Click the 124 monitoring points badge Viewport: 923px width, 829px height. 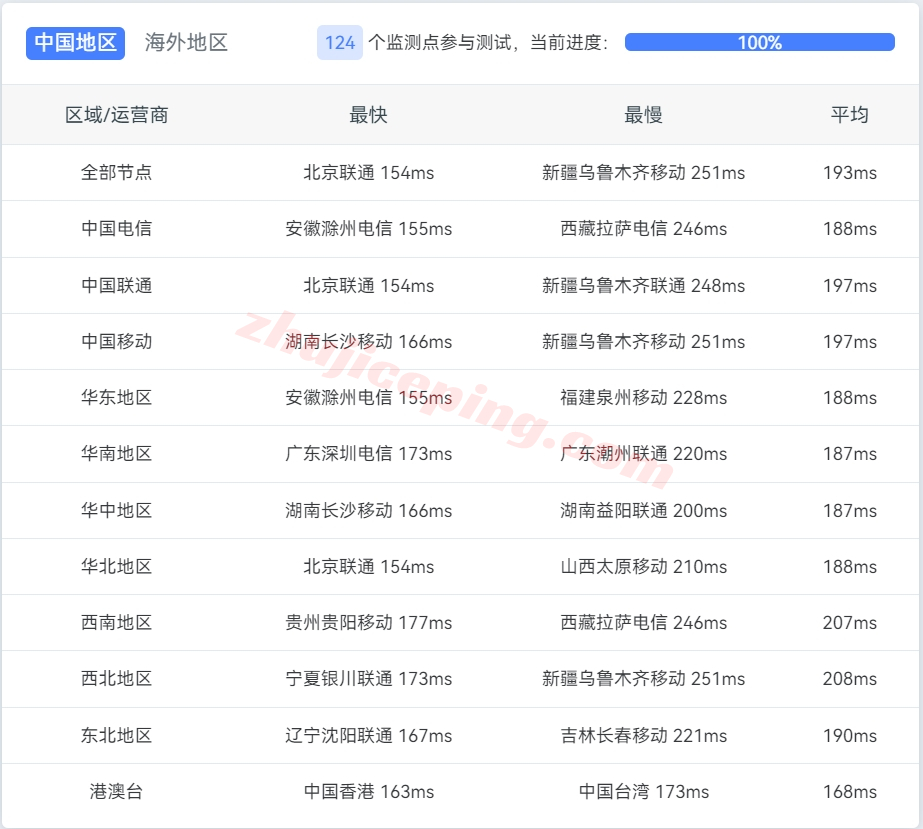pos(340,43)
